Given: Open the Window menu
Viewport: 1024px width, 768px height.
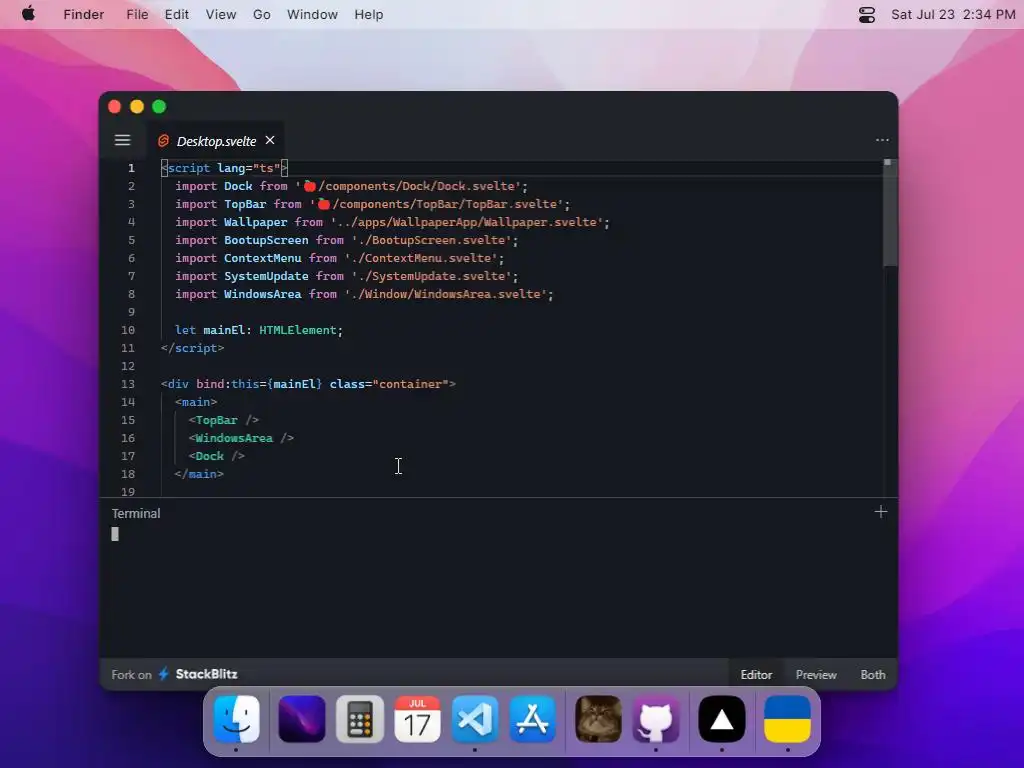Looking at the screenshot, I should pos(312,14).
